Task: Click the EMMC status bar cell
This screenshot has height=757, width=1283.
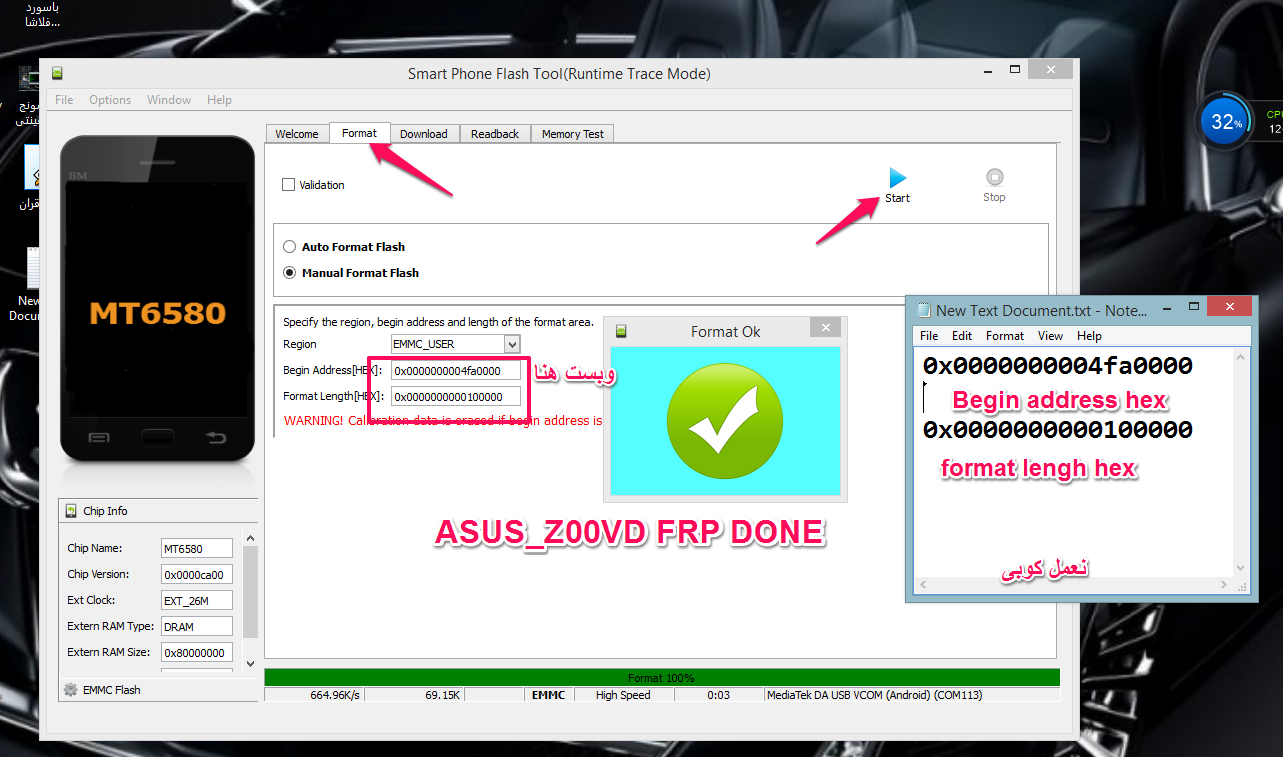Action: 549,695
